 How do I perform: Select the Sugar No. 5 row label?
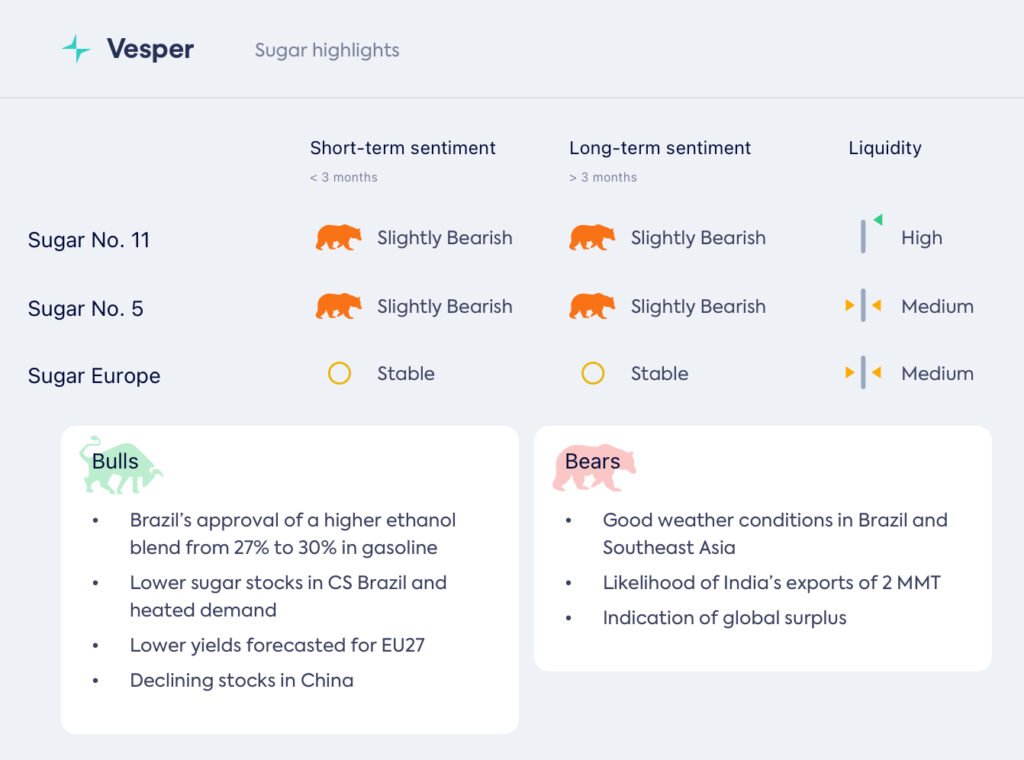tap(86, 309)
